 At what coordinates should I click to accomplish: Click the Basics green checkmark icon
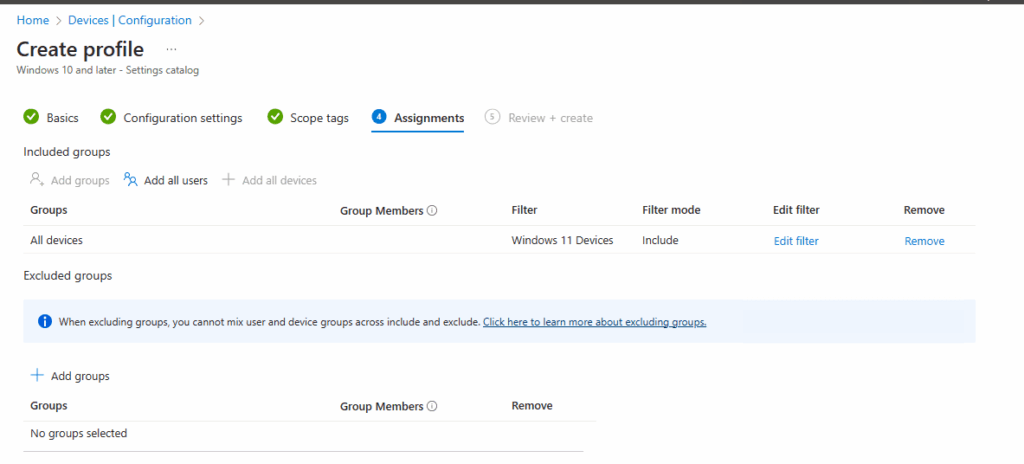31,117
